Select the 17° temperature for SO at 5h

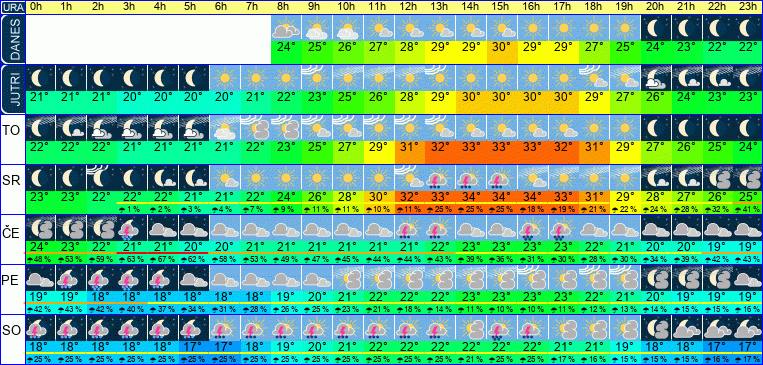click(x=193, y=347)
